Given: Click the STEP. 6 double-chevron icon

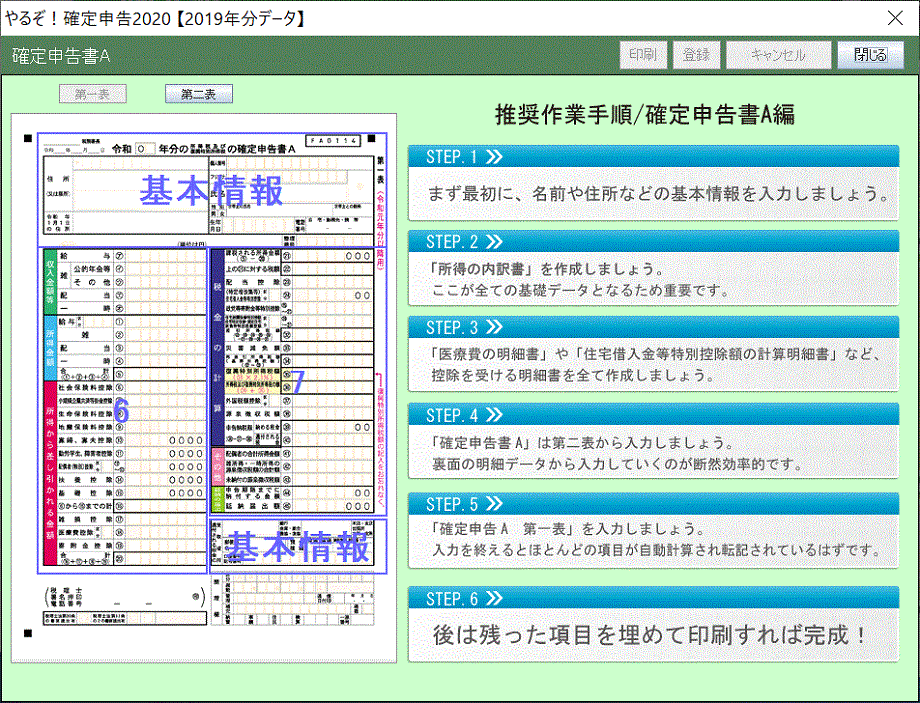Looking at the screenshot, I should coord(494,599).
